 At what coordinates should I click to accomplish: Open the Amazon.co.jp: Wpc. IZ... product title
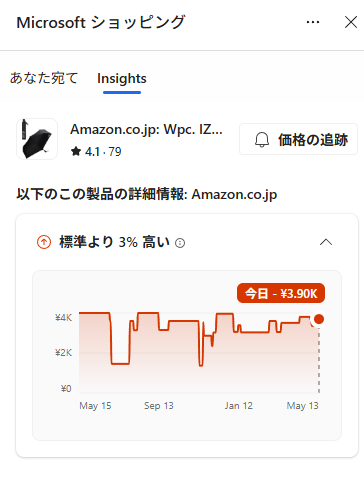click(x=146, y=129)
